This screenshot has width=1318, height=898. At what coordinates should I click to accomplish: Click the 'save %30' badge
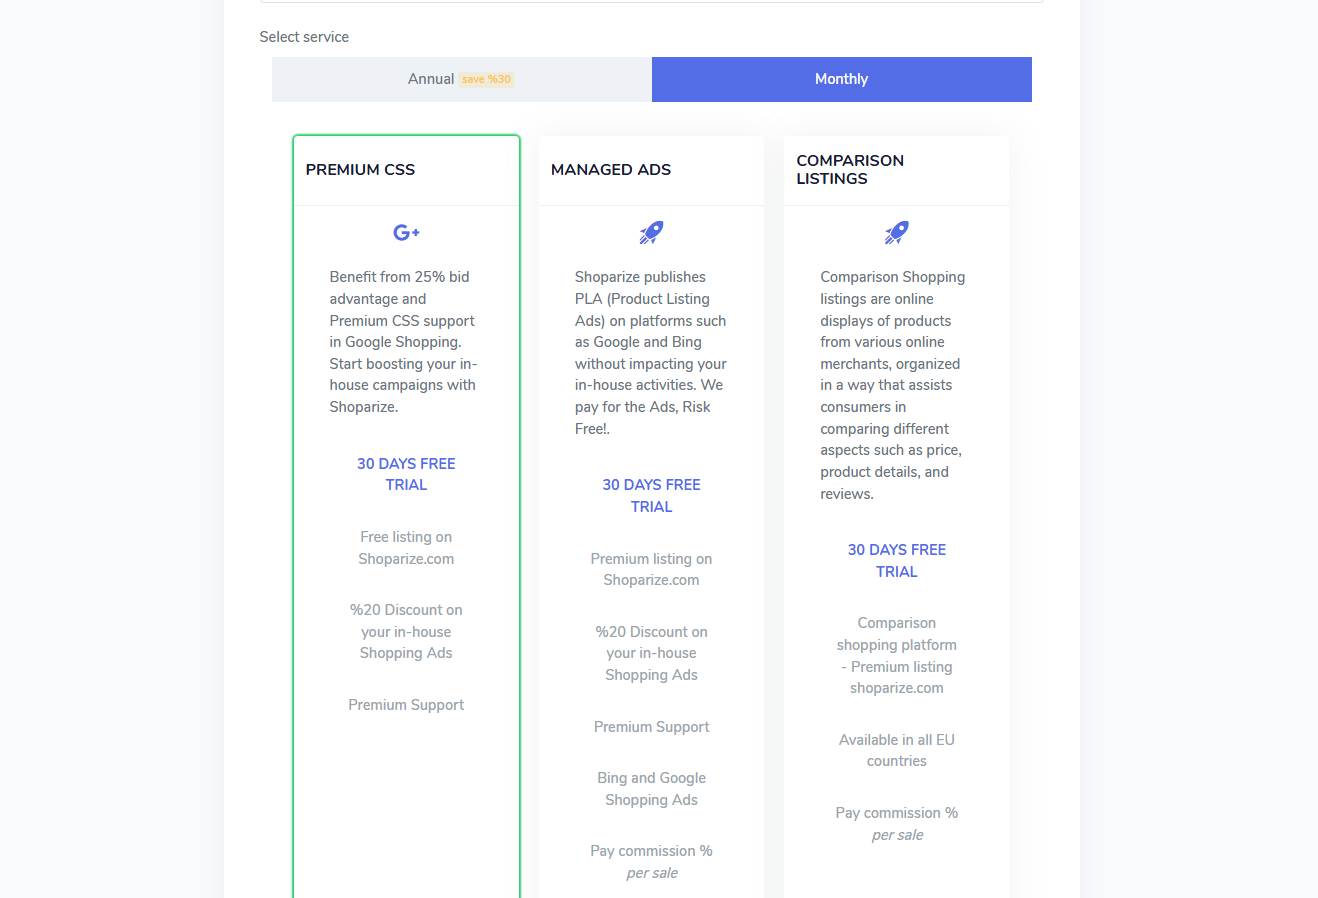coord(486,80)
